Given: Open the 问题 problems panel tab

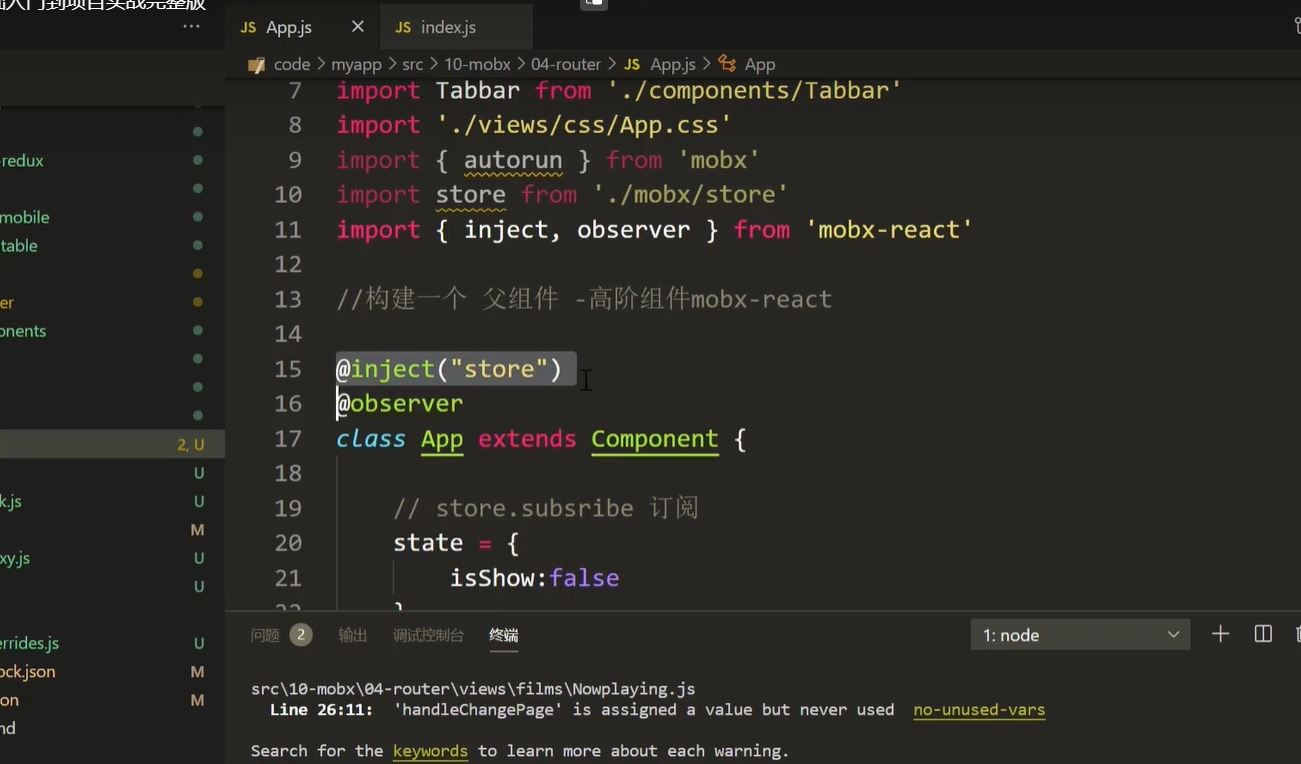Looking at the screenshot, I should point(265,635).
